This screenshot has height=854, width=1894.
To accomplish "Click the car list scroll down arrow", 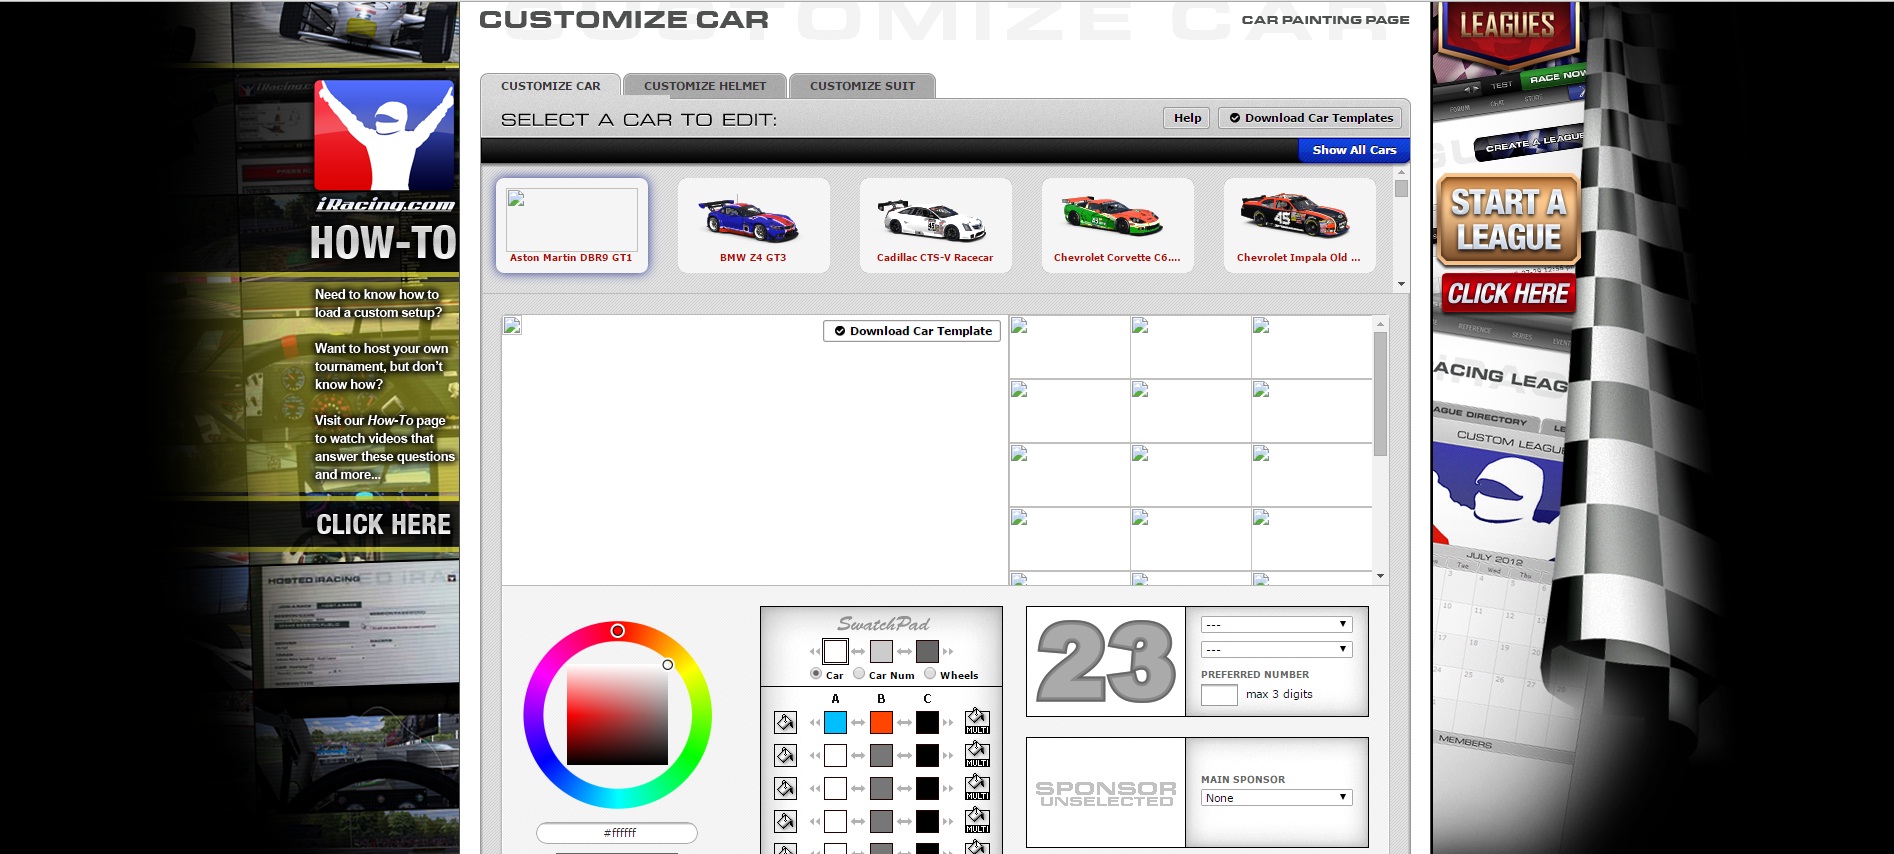I will [1401, 284].
